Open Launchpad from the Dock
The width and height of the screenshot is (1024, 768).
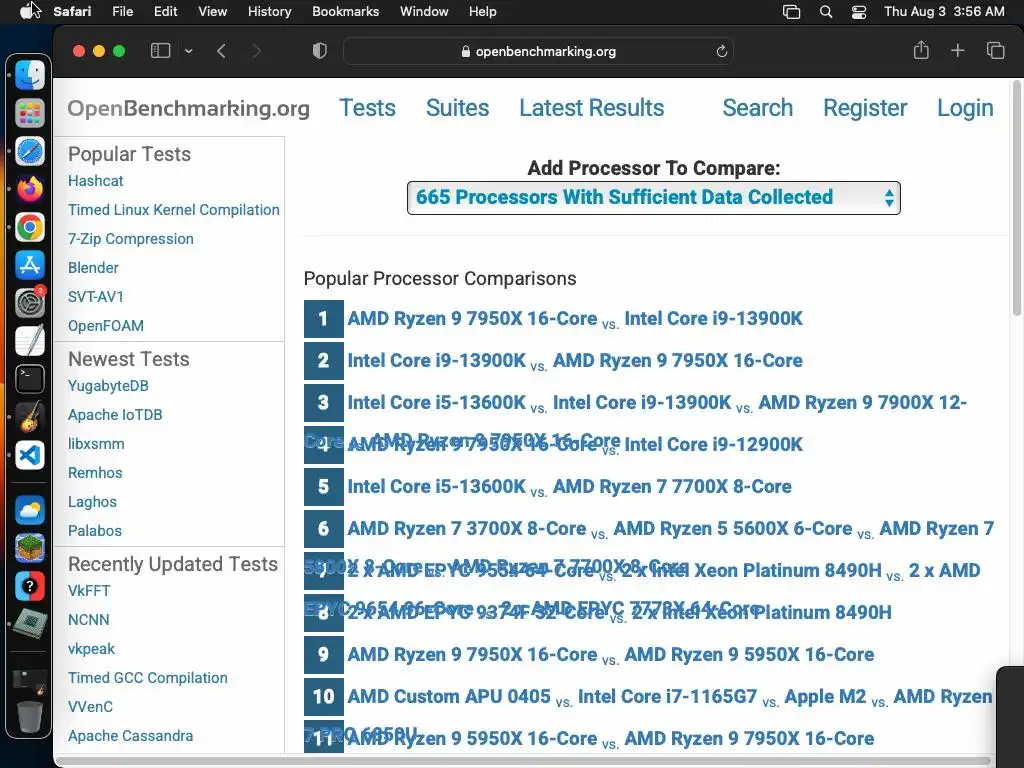pos(29,114)
